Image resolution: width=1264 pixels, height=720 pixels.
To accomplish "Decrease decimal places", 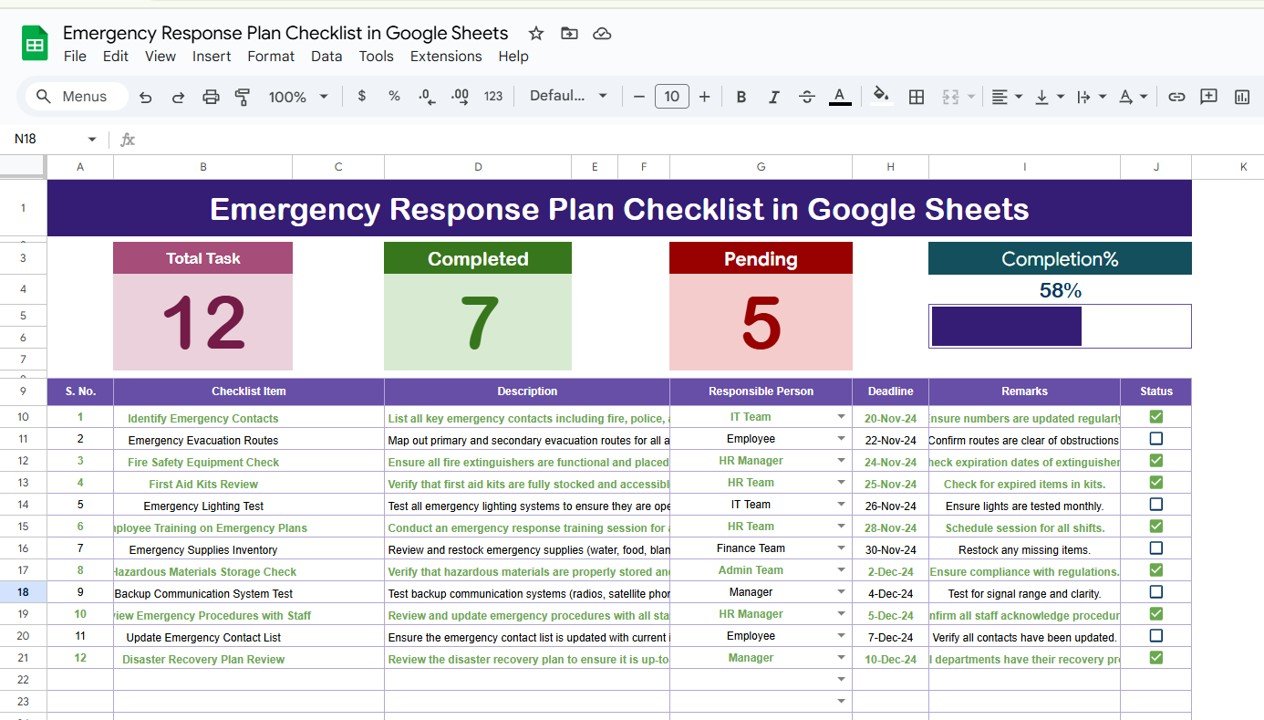I will tap(427, 96).
